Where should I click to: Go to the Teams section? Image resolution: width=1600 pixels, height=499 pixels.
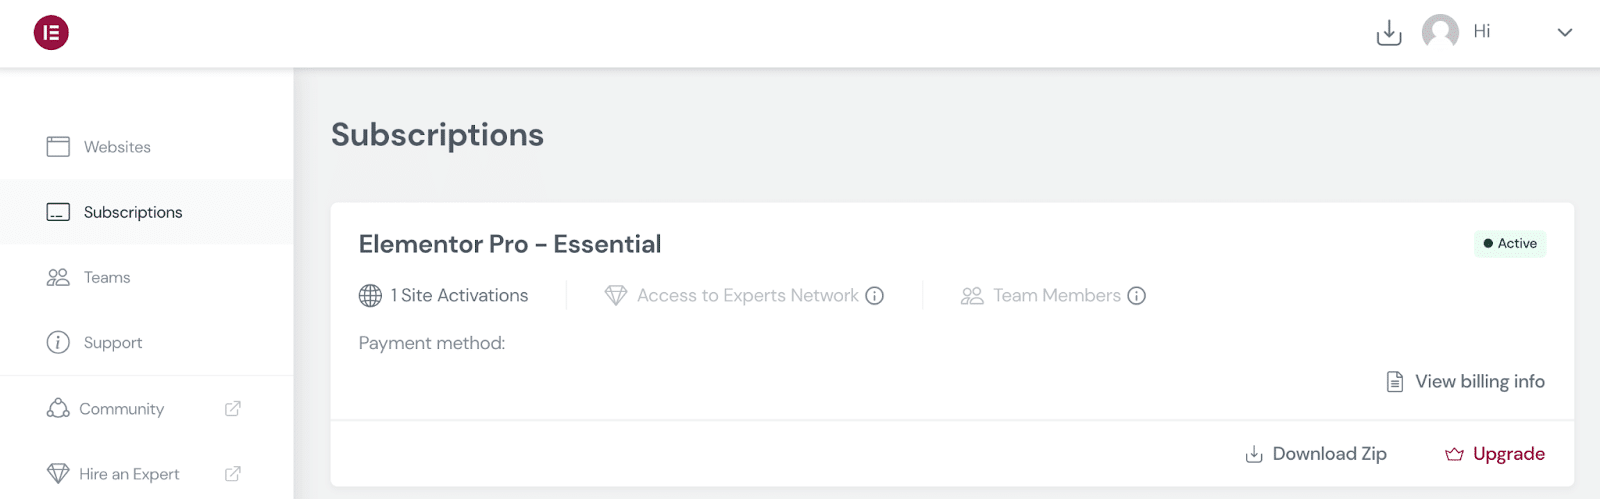click(x=107, y=277)
